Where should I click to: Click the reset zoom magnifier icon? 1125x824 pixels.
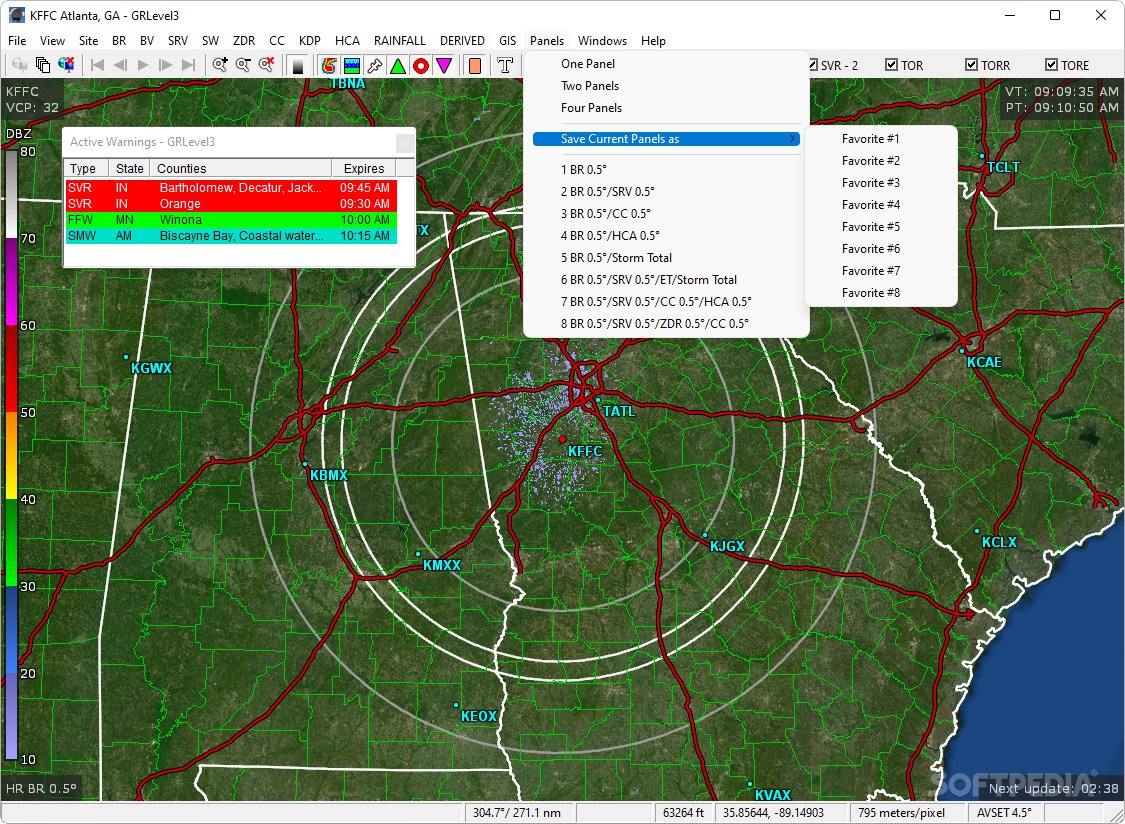click(266, 65)
